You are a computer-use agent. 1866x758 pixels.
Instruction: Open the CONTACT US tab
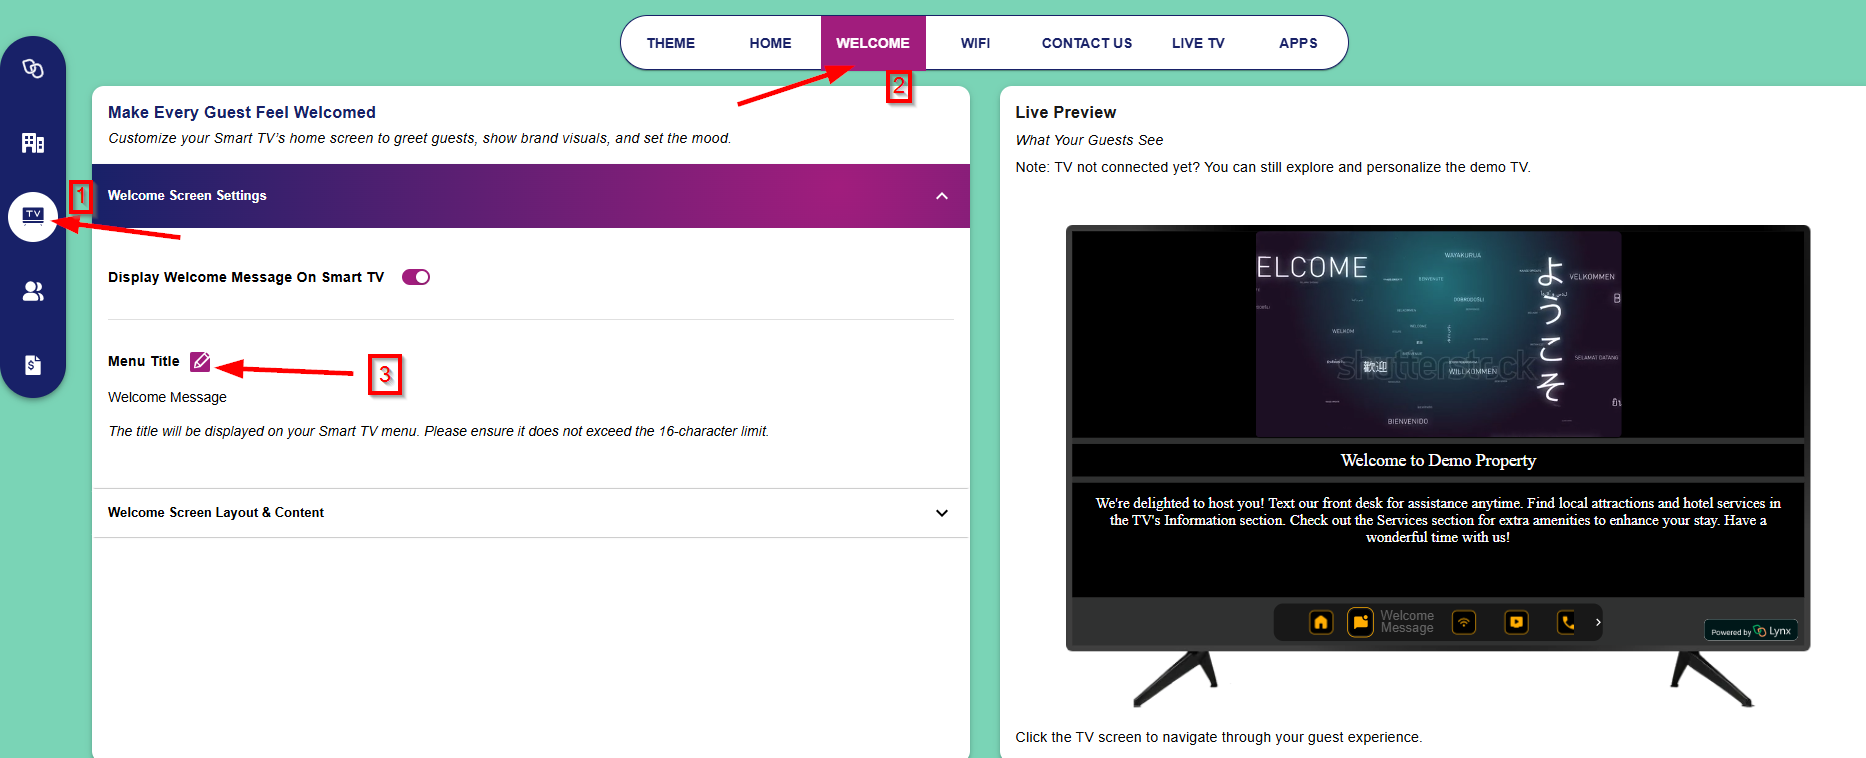[x=1087, y=43]
